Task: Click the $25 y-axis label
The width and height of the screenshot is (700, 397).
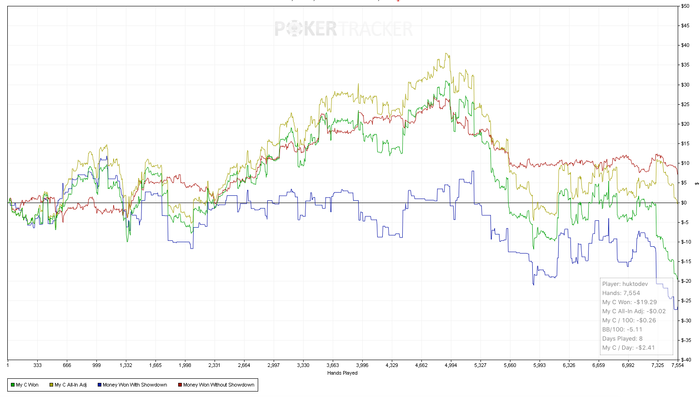Action: point(685,104)
